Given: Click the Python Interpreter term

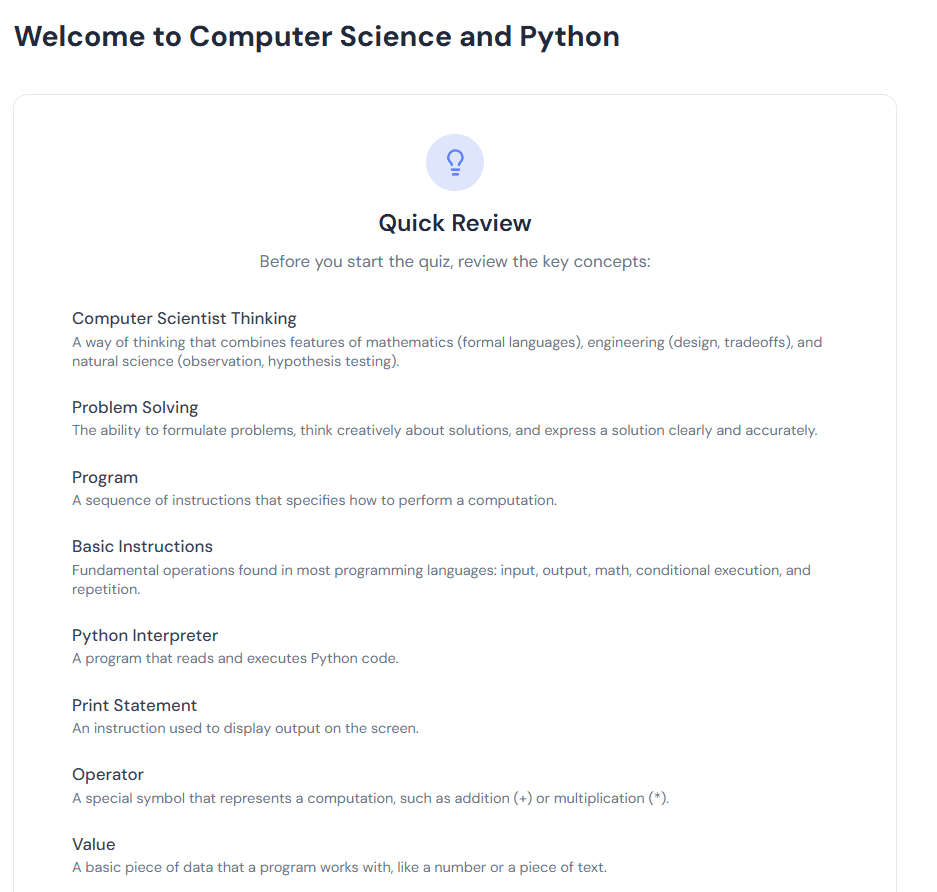Looking at the screenshot, I should (145, 636).
